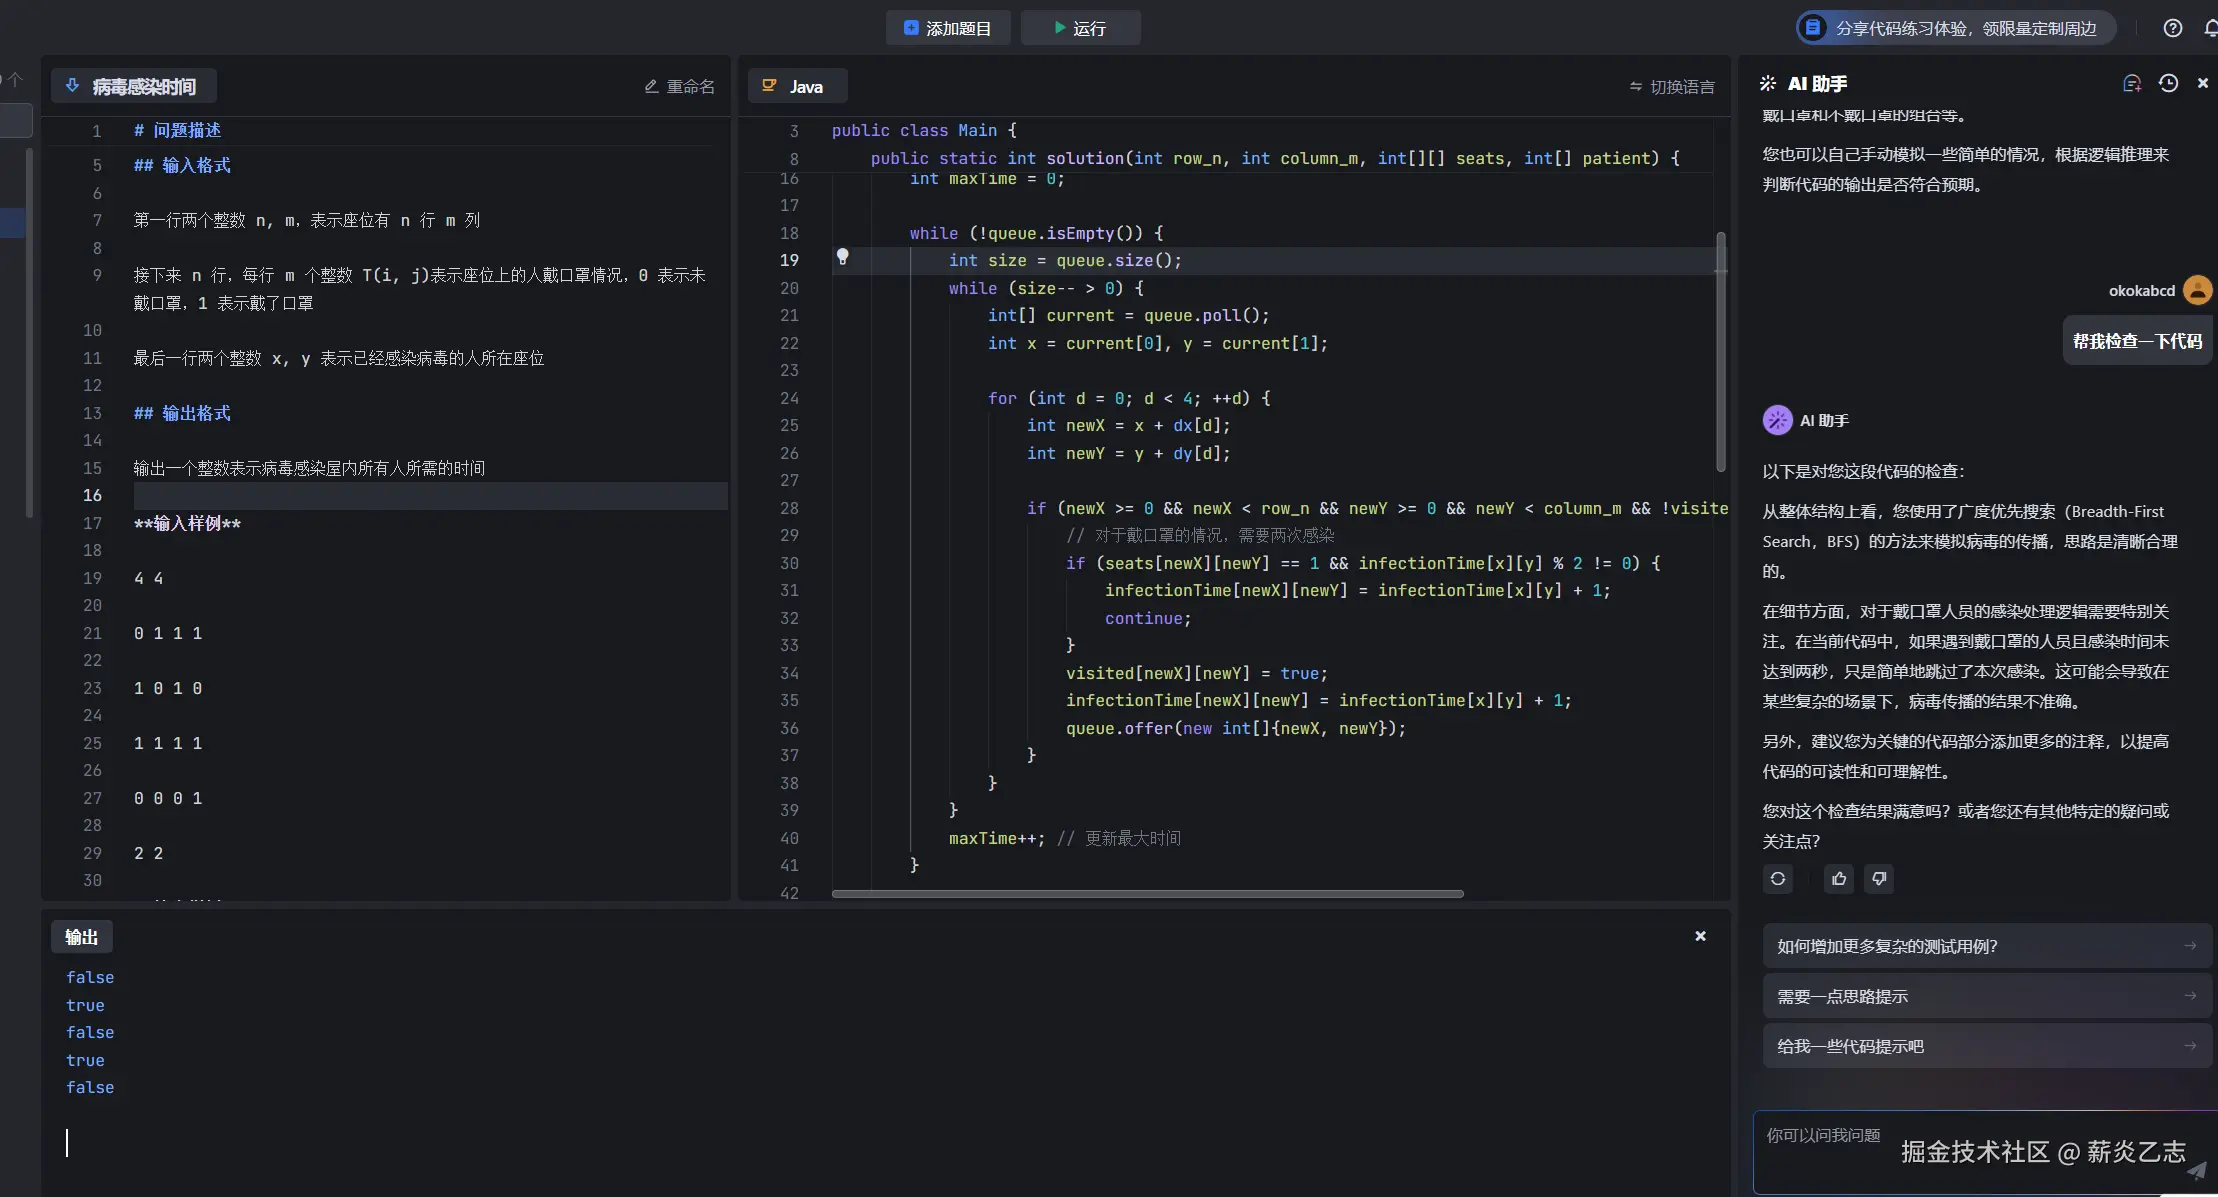This screenshot has height=1197, width=2218.
Task: Start a new AI chat conversation
Action: pos(2131,84)
